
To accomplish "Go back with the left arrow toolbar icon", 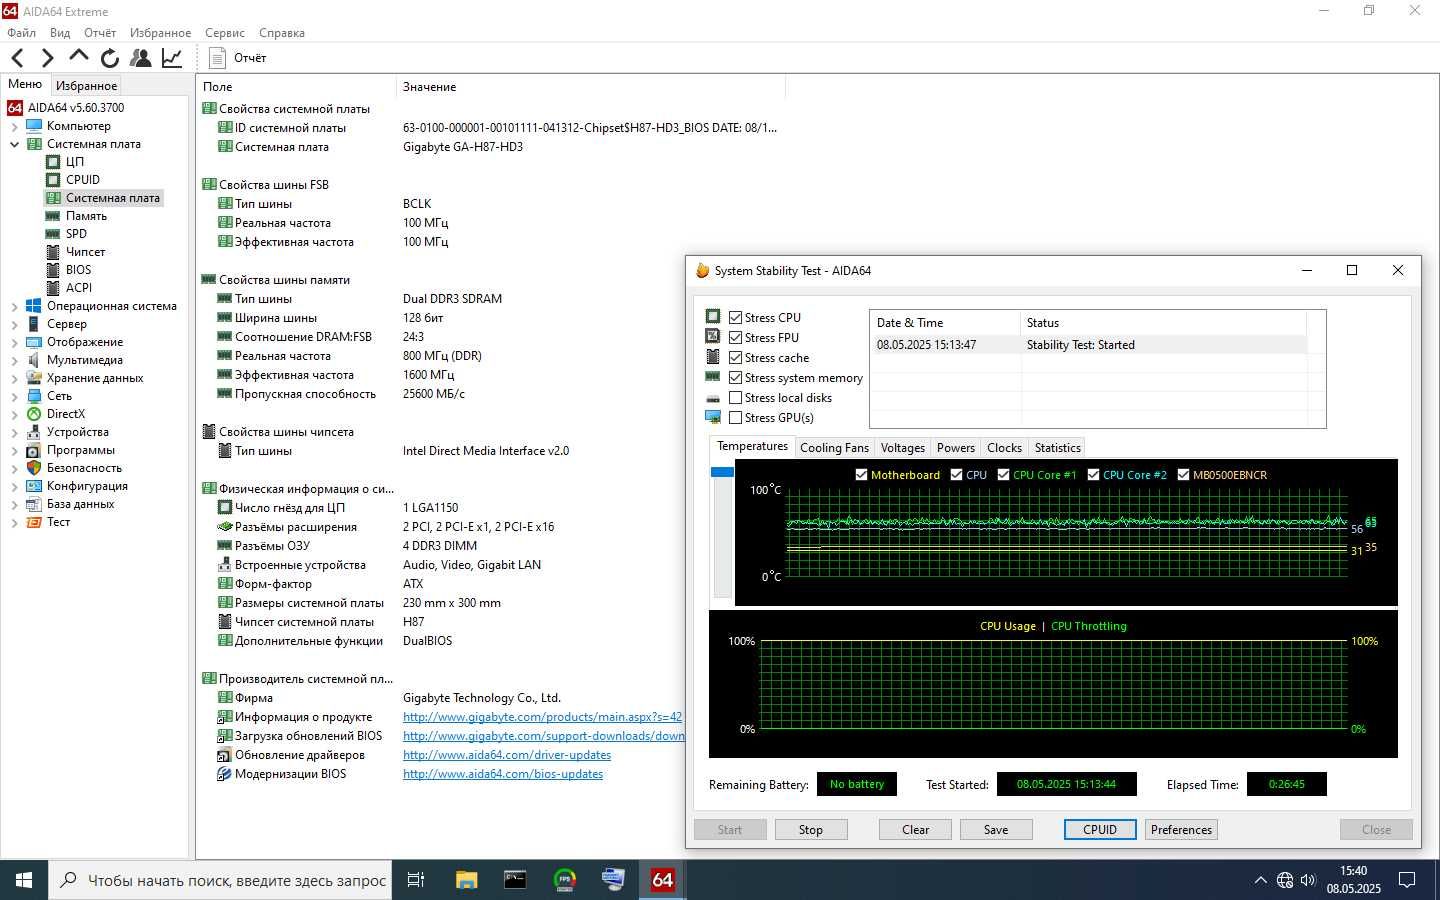I will tap(17, 58).
